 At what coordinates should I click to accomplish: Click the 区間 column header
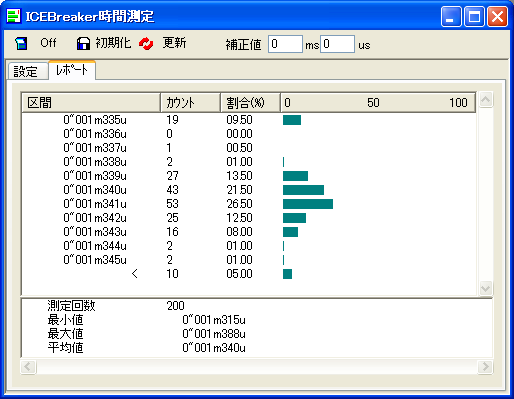(91, 102)
